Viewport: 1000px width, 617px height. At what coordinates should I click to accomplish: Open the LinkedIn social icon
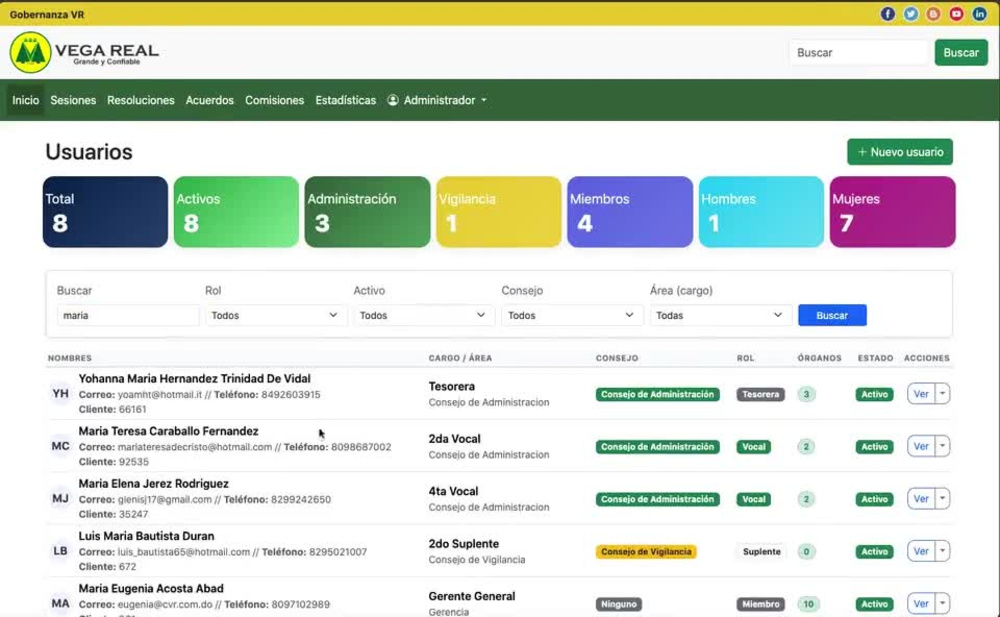pyautogui.click(x=979, y=14)
